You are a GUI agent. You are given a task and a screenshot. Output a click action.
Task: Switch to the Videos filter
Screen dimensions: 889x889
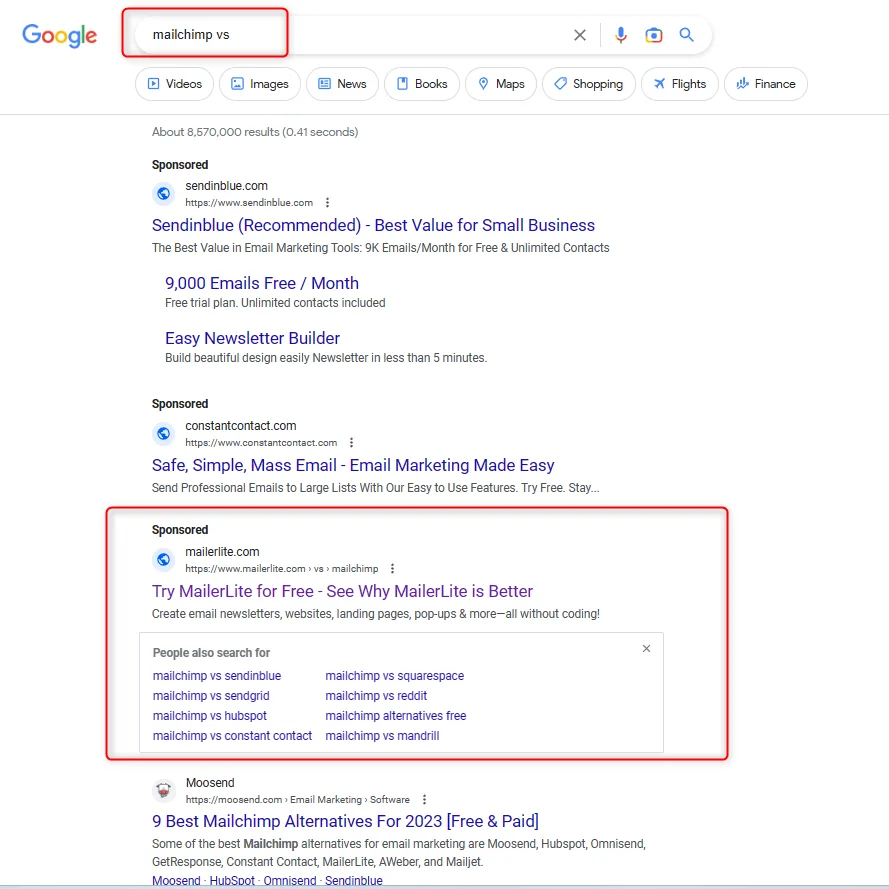point(175,84)
